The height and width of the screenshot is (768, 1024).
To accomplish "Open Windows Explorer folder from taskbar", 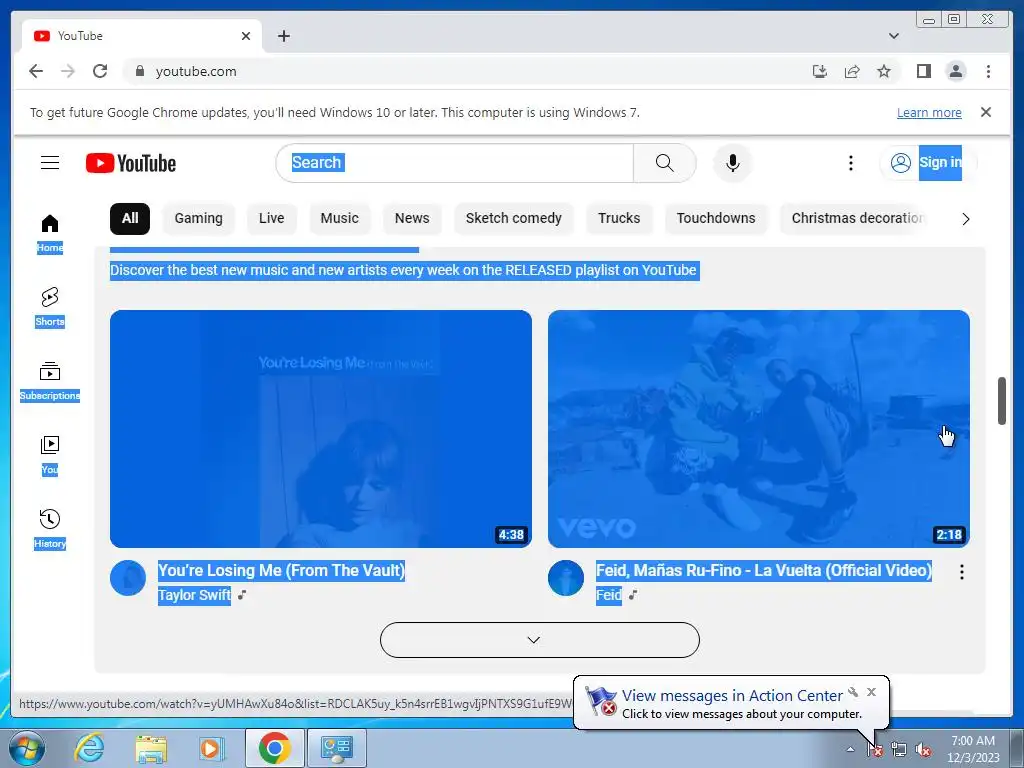I will (x=151, y=748).
